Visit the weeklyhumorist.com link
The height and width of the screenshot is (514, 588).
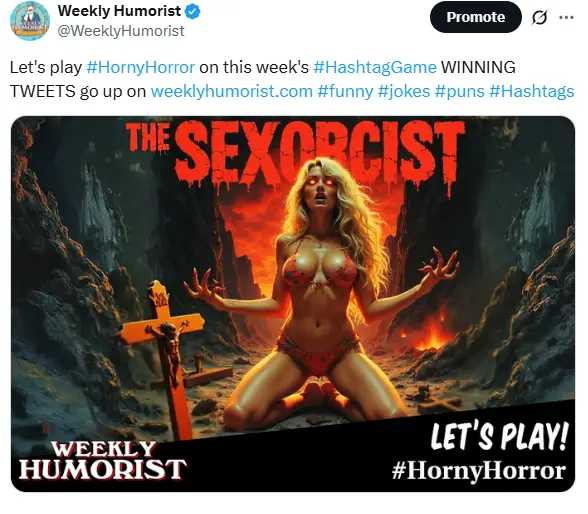(231, 91)
